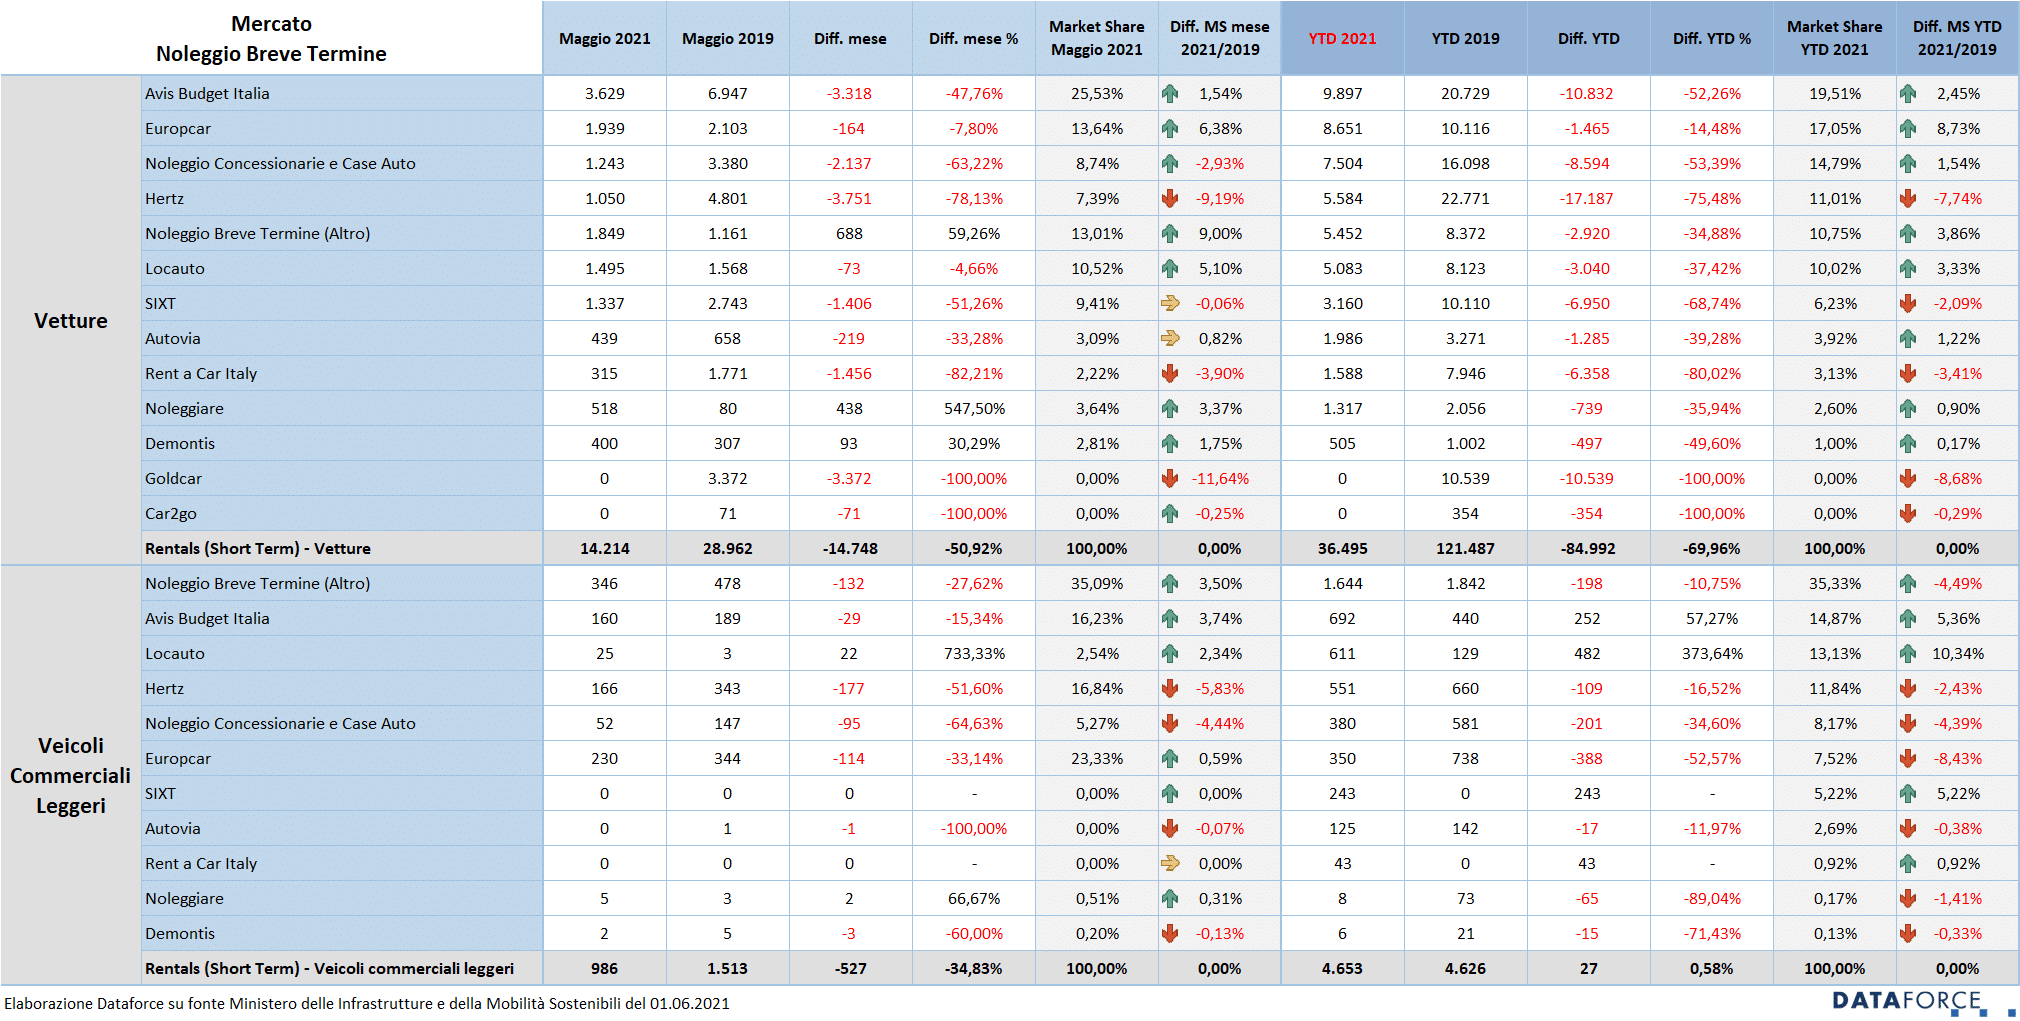This screenshot has width=2020, height=1021.
Task: Click the green monthly arrow in Vetture Demontis row
Action: (1170, 444)
